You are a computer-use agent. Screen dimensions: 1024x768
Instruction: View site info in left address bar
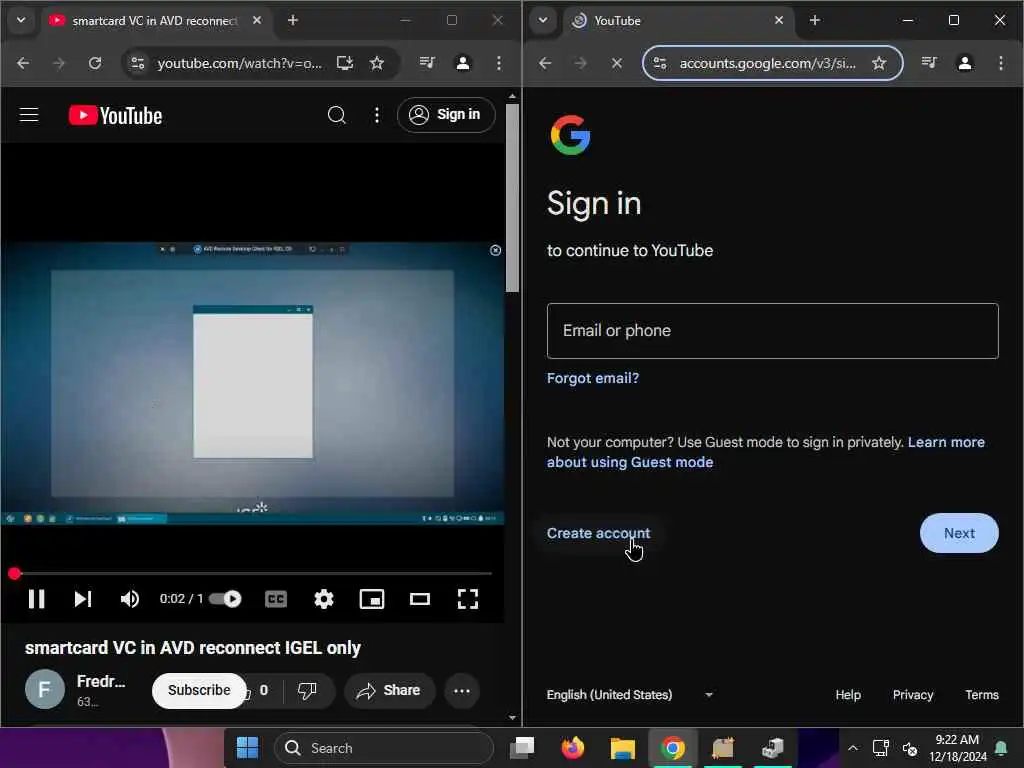pyautogui.click(x=138, y=63)
